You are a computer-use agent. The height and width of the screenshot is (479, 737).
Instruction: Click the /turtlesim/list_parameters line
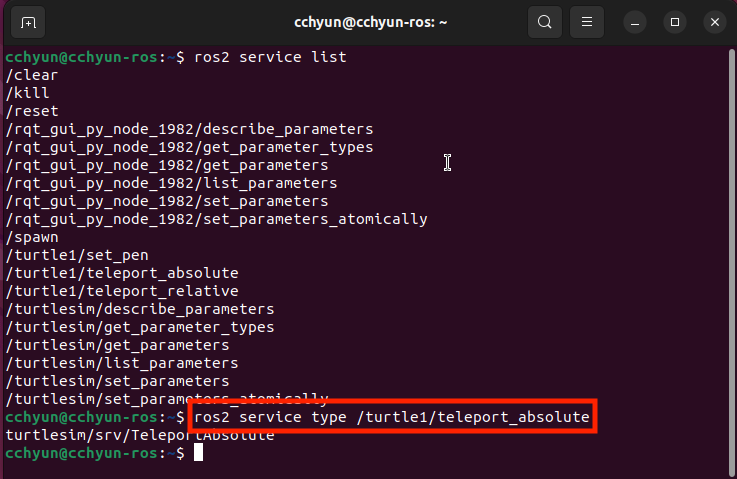[122, 363]
